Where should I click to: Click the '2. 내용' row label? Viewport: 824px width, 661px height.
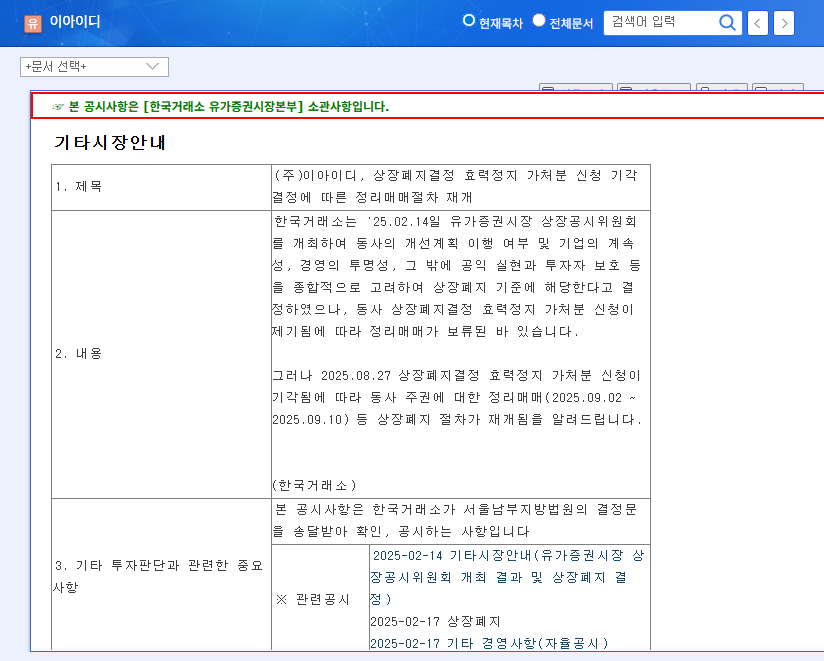[79, 354]
